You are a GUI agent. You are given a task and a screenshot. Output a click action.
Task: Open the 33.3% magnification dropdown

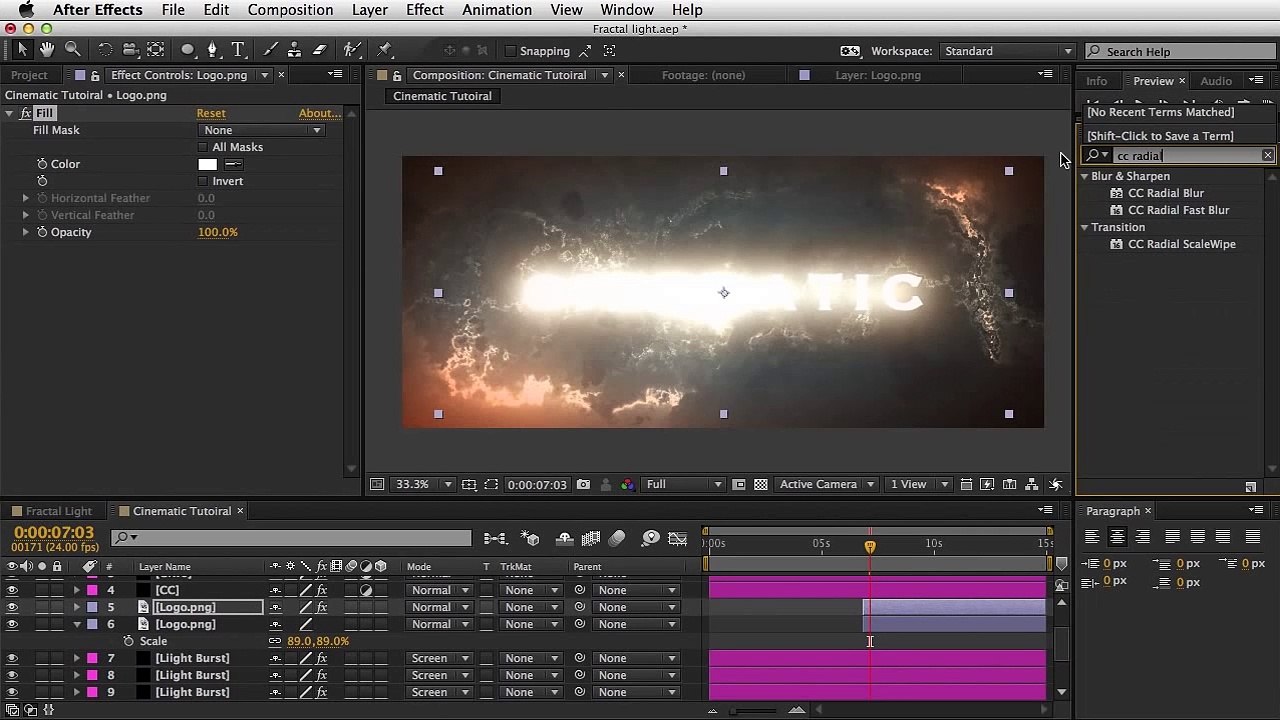[423, 485]
